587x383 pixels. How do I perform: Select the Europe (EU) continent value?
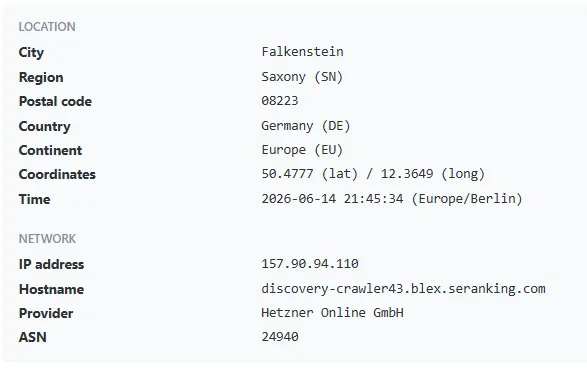pyautogui.click(x=302, y=150)
